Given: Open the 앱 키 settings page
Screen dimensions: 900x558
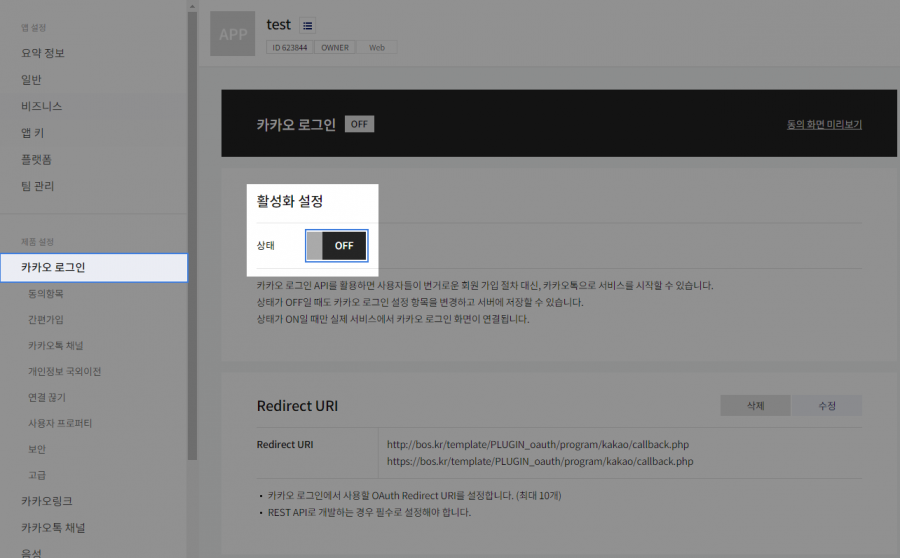Looking at the screenshot, I should coord(33,133).
